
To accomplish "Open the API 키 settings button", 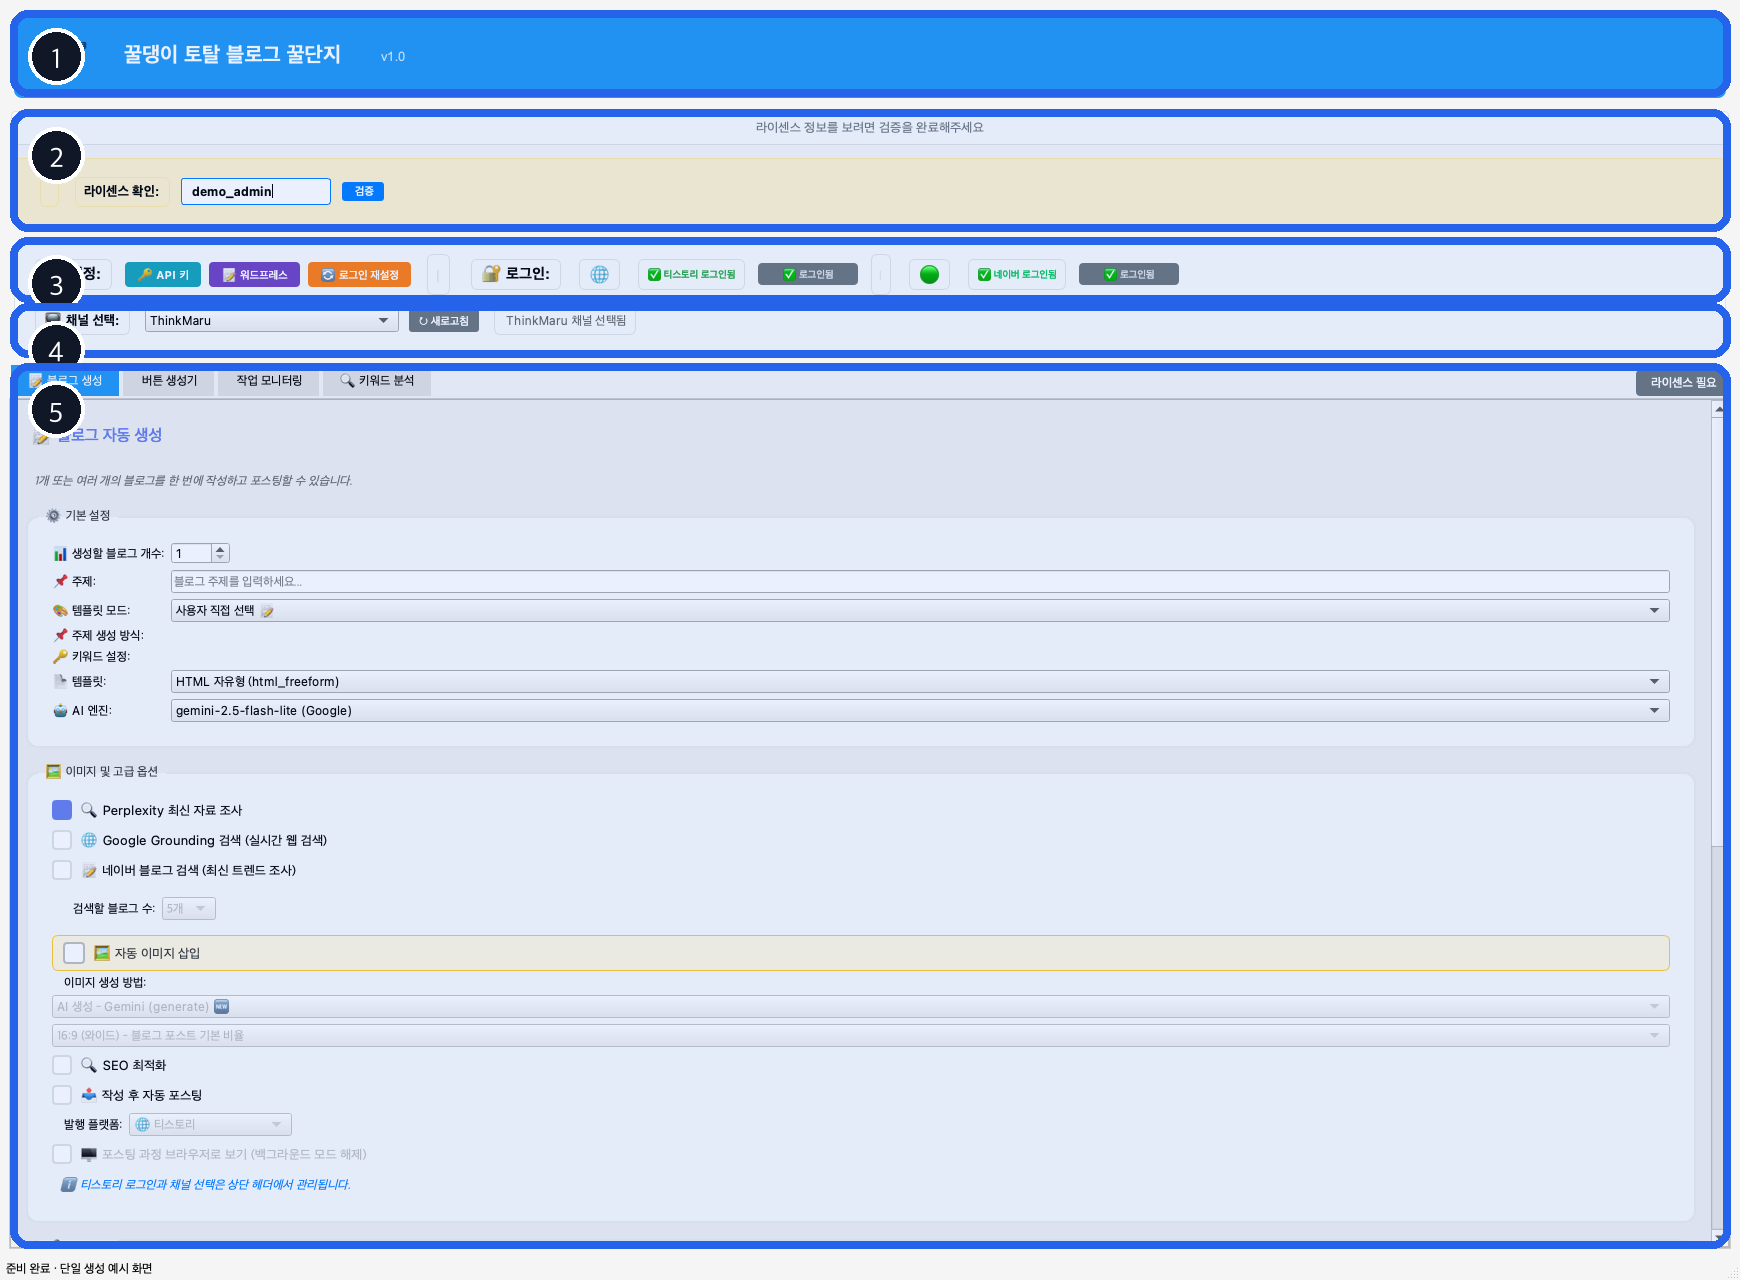I will (x=163, y=274).
